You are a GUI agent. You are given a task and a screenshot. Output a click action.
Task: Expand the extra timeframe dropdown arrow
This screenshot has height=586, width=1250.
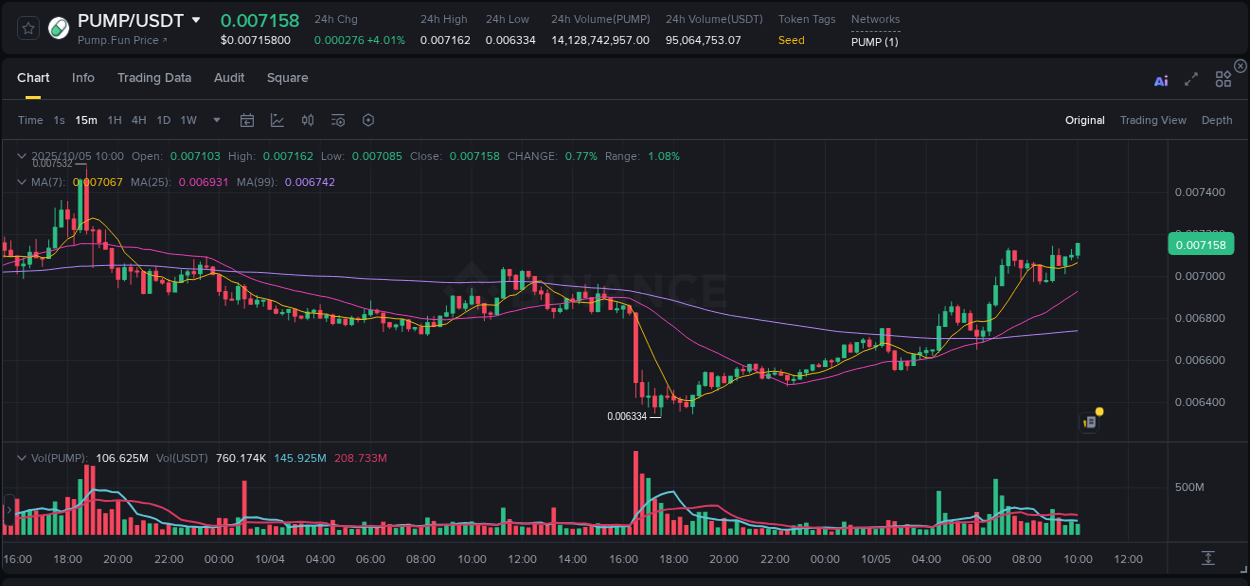point(215,120)
